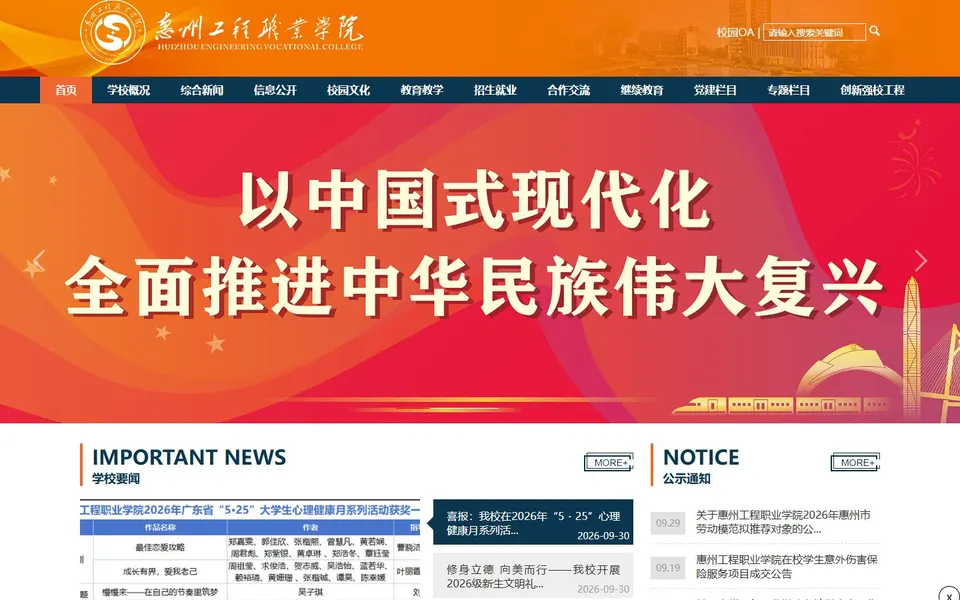Click the 学校要闻 subheading
The width and height of the screenshot is (960, 600).
click(116, 479)
